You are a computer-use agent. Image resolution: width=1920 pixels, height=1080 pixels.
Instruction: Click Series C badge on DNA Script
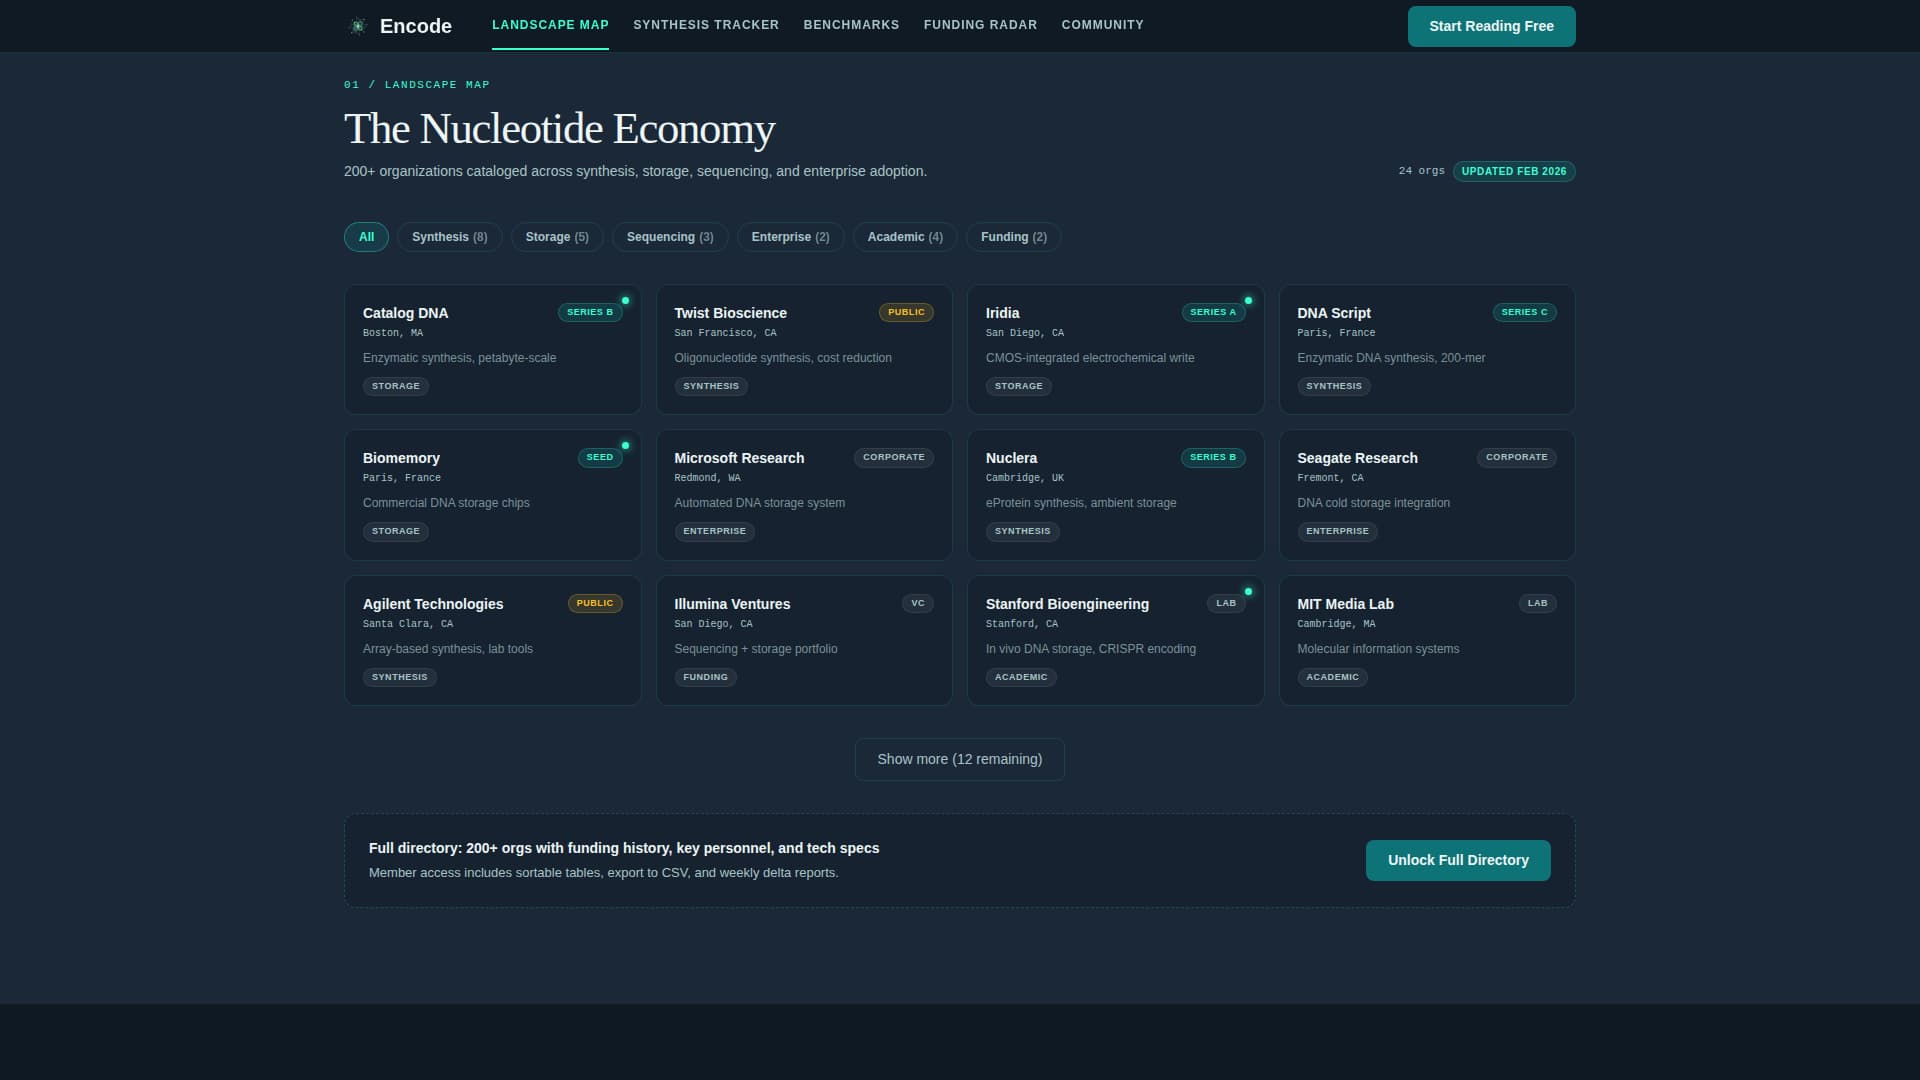(x=1524, y=313)
